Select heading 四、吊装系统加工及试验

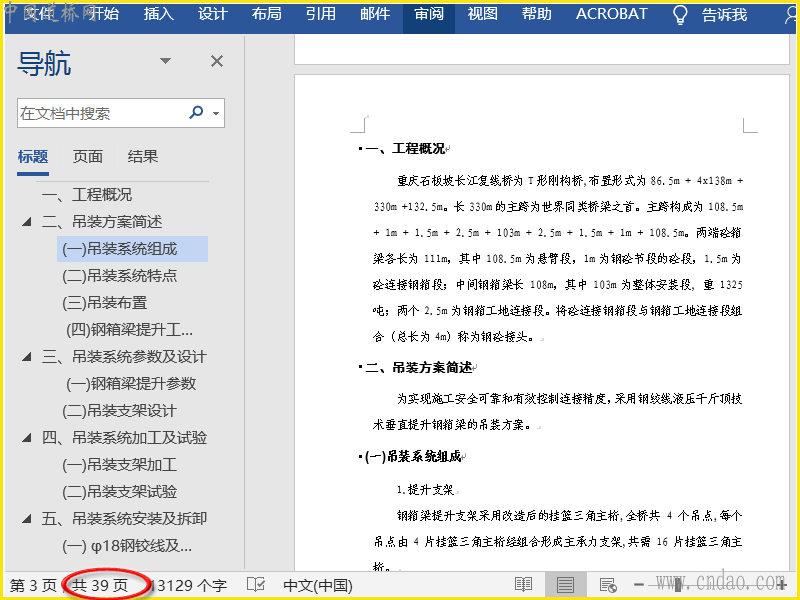[x=124, y=438]
